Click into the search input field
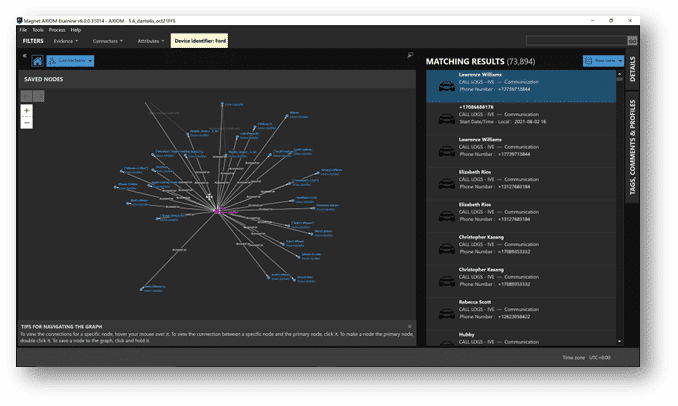This screenshot has width=678, height=406. (x=575, y=41)
